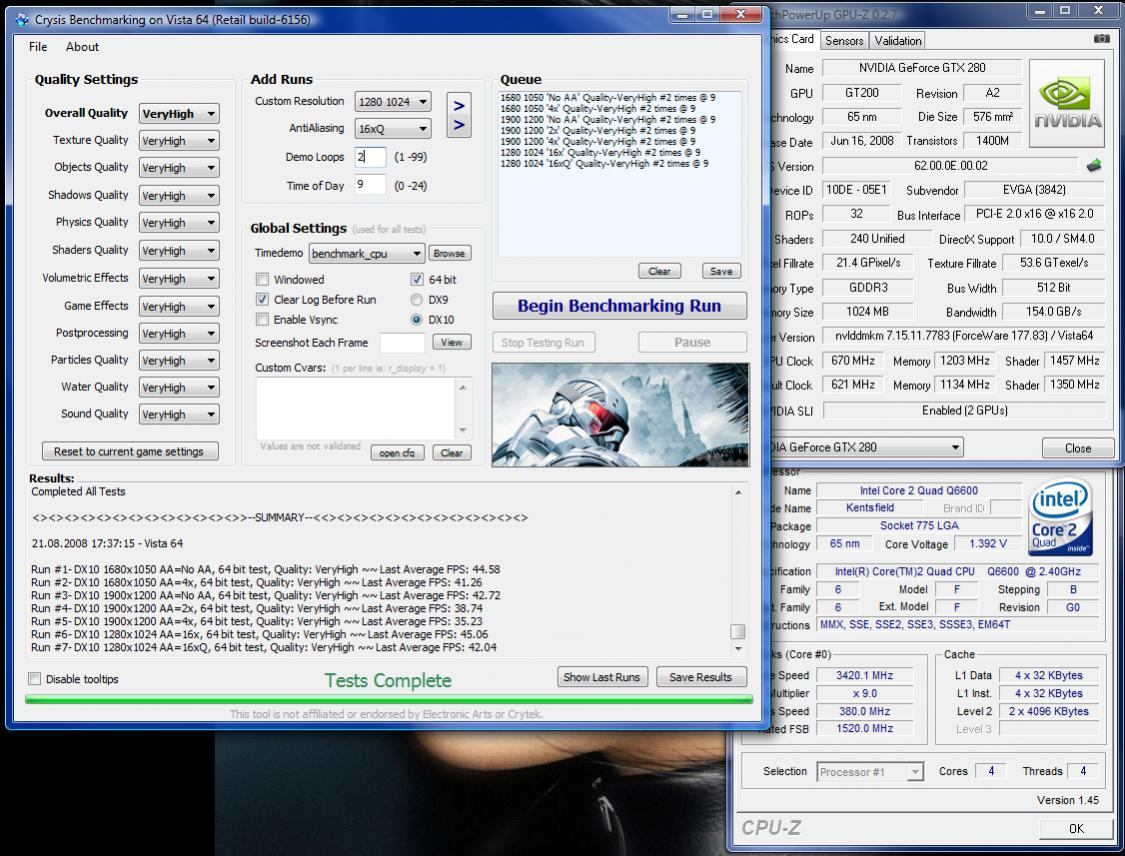
Task: Click the Crysis nanosuit artwork image
Action: coord(620,415)
